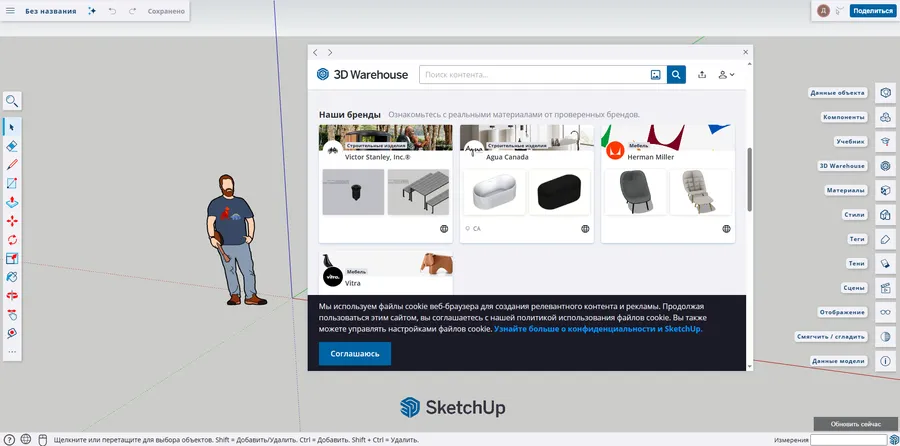Open the Vitra brand card

pos(386,273)
